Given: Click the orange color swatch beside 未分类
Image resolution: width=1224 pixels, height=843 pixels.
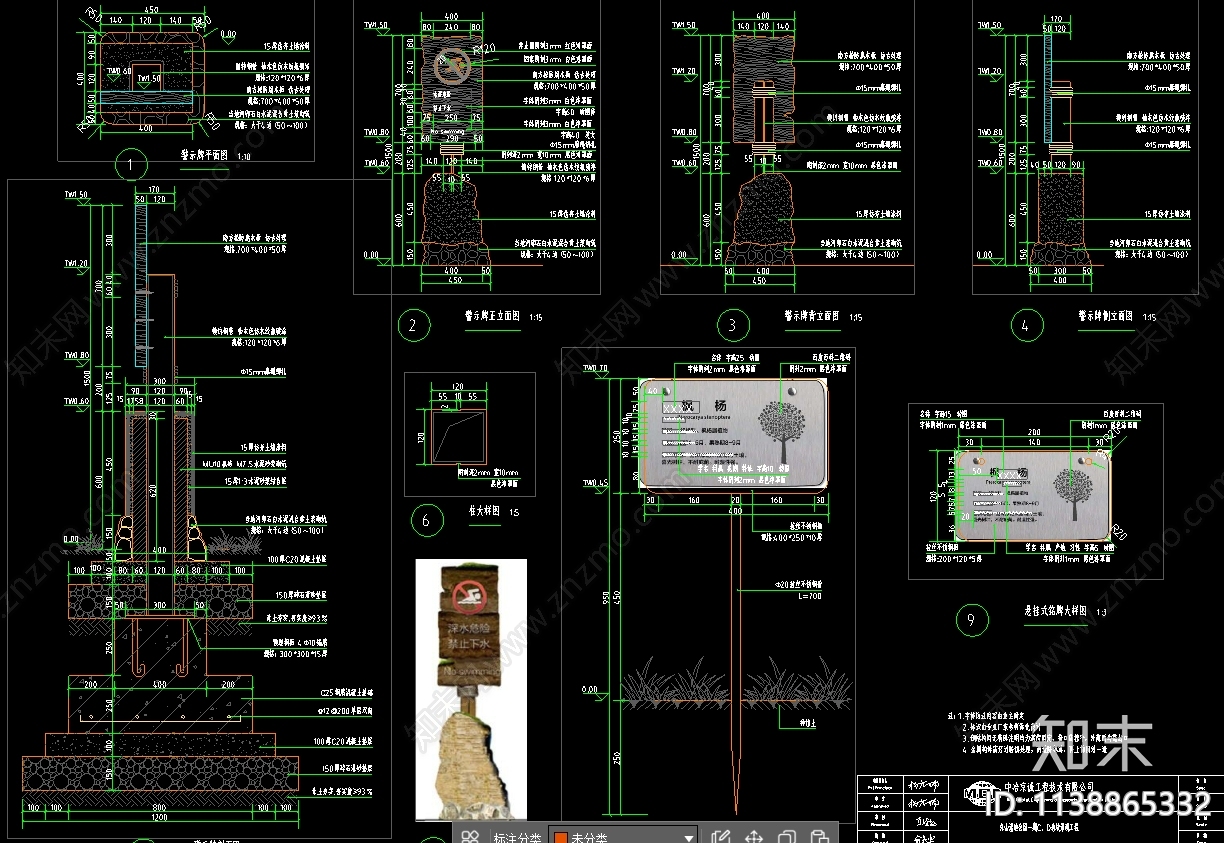Looking at the screenshot, I should 561,838.
